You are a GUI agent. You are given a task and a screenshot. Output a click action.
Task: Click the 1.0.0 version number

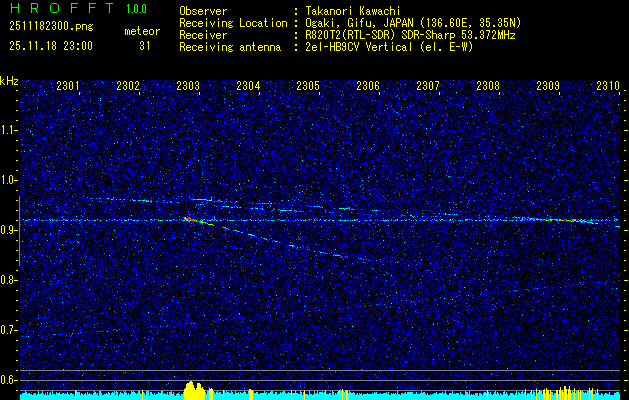click(143, 9)
